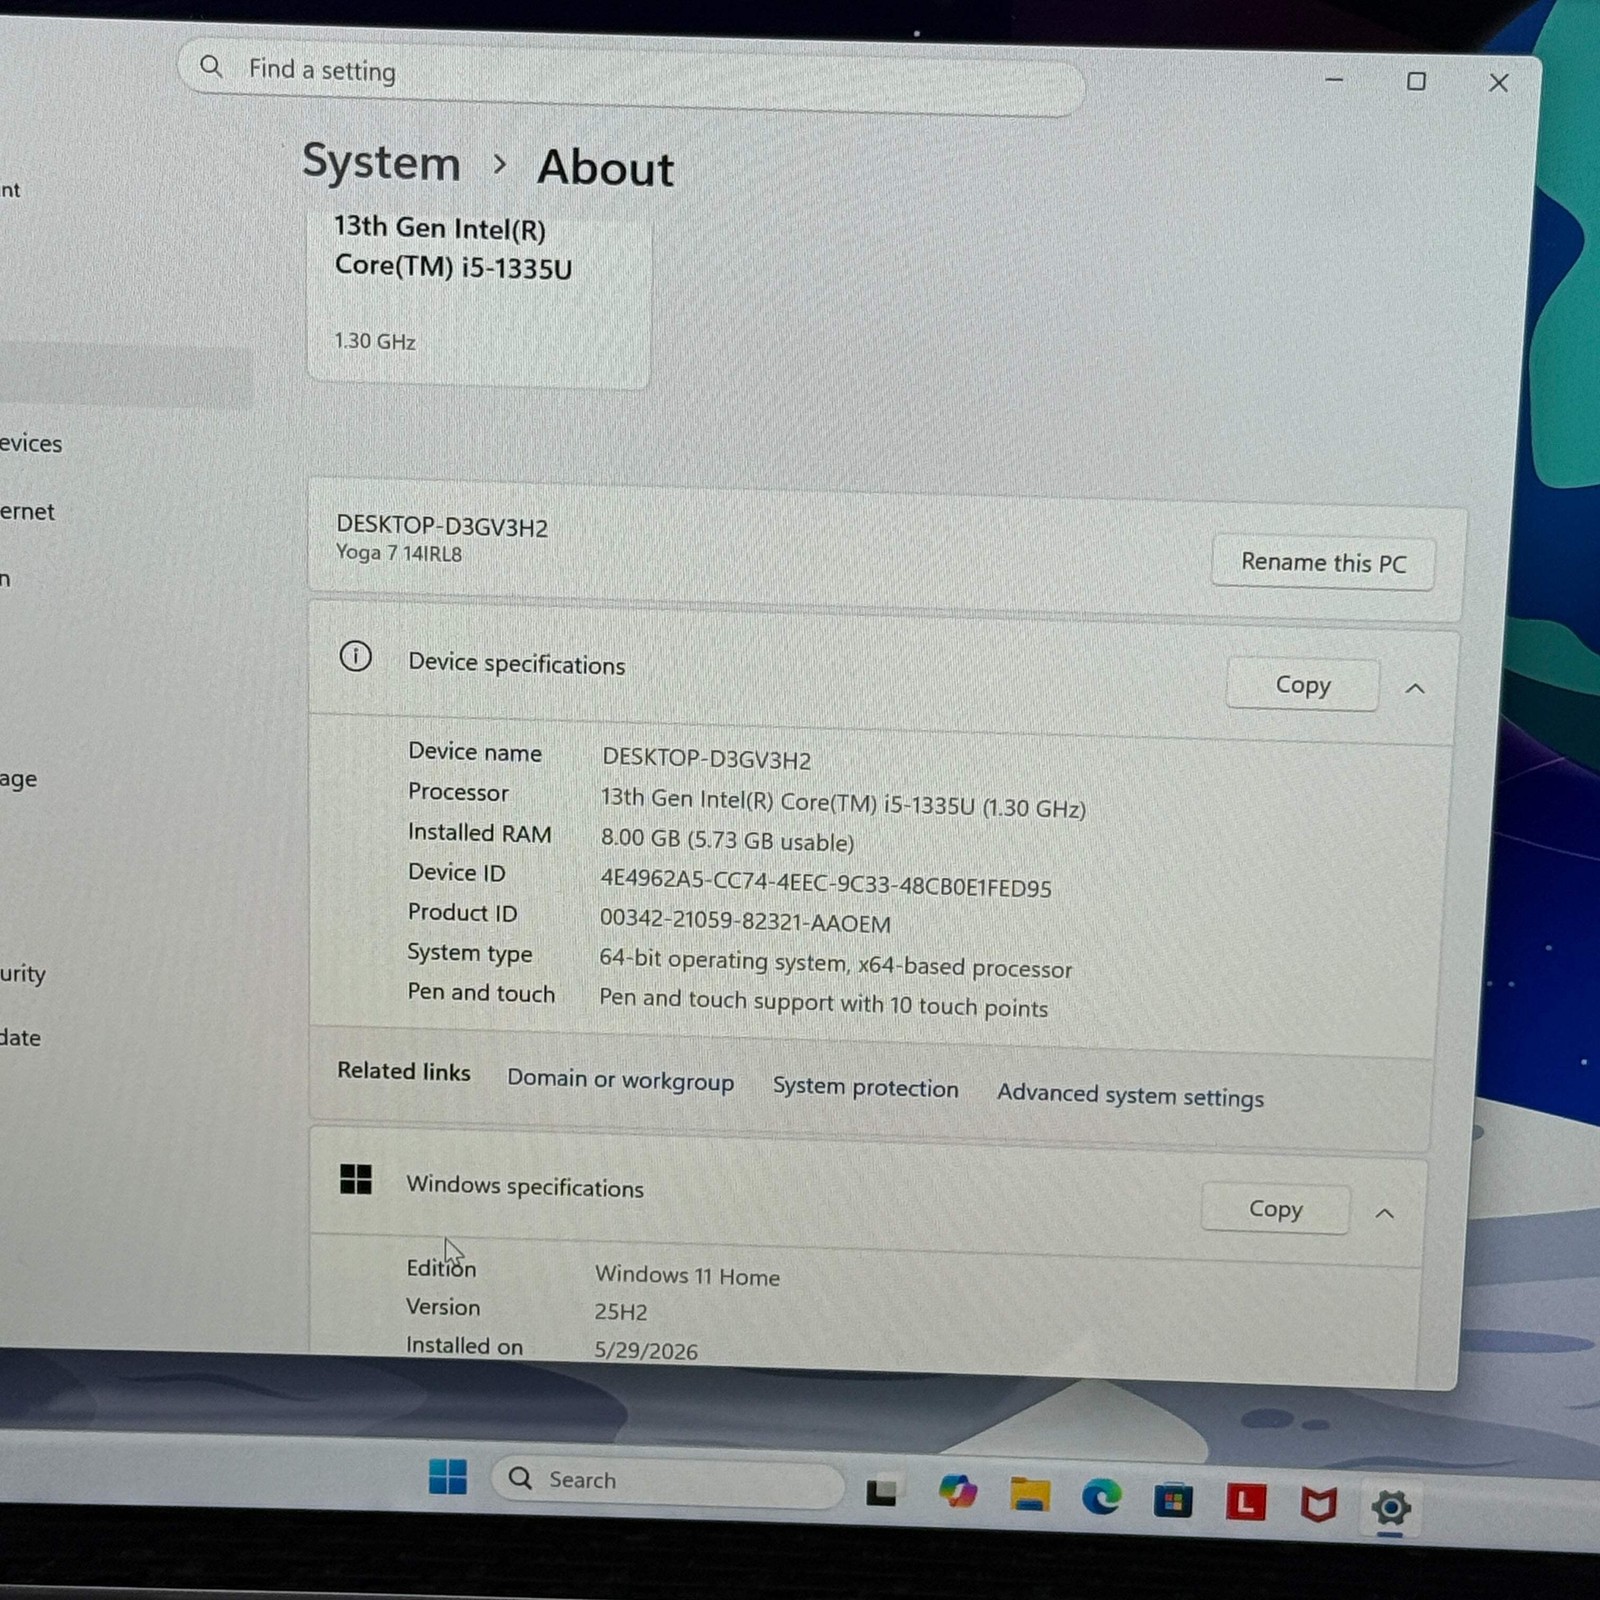The height and width of the screenshot is (1600, 1600).
Task: Launch Copilot from the taskbar
Action: click(x=957, y=1491)
